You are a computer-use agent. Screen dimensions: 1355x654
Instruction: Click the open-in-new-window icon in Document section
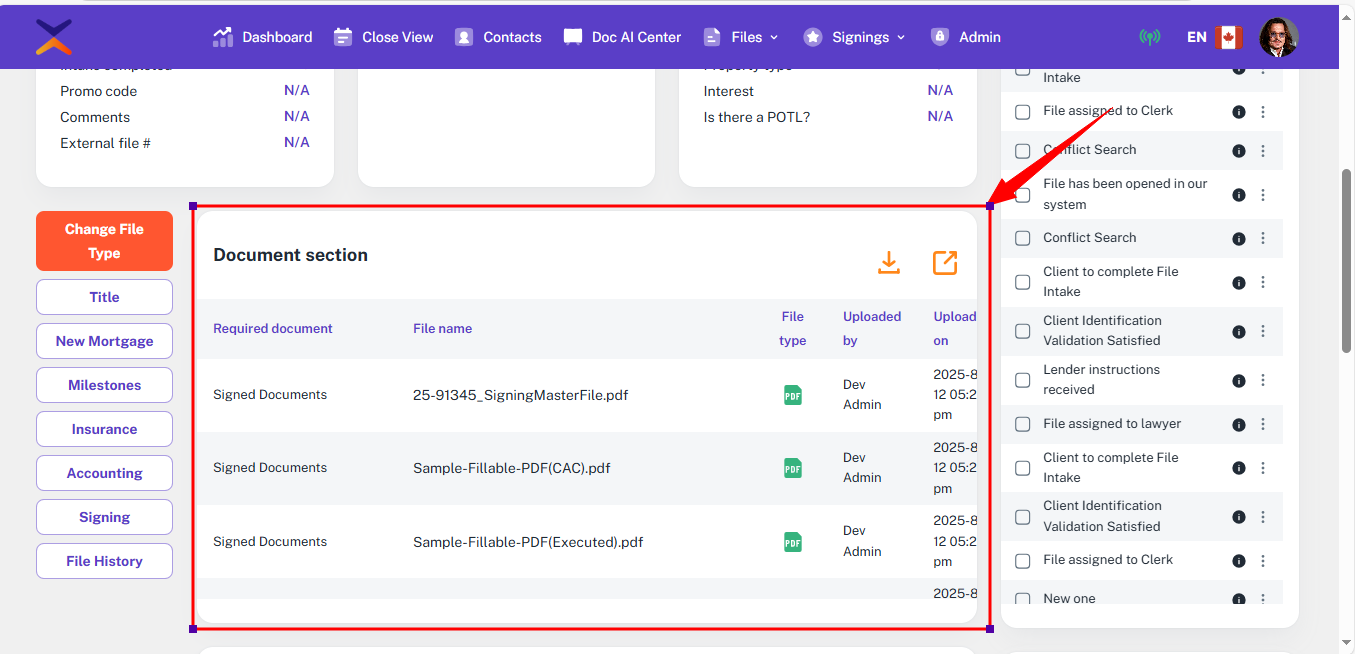(944, 263)
